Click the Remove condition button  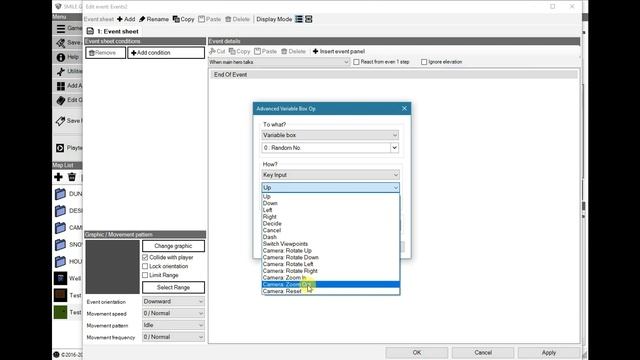[x=105, y=53]
